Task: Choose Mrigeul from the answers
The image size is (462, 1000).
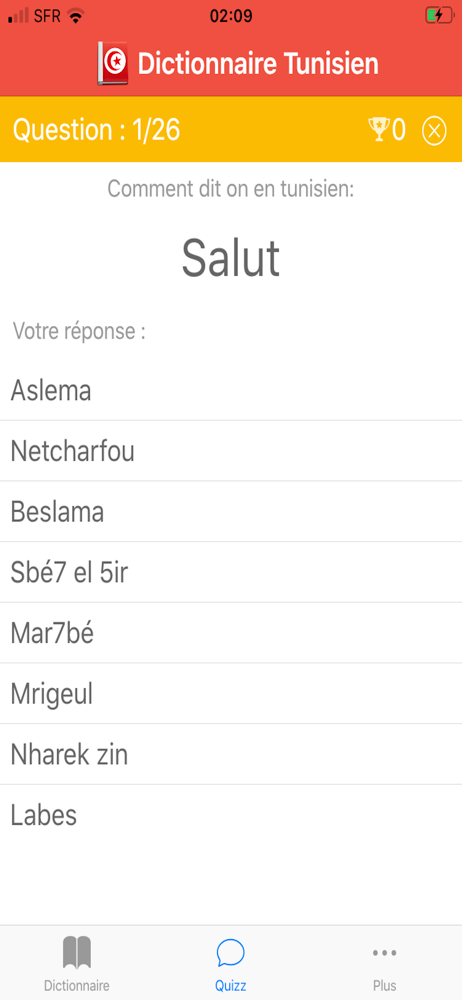Action: click(231, 693)
